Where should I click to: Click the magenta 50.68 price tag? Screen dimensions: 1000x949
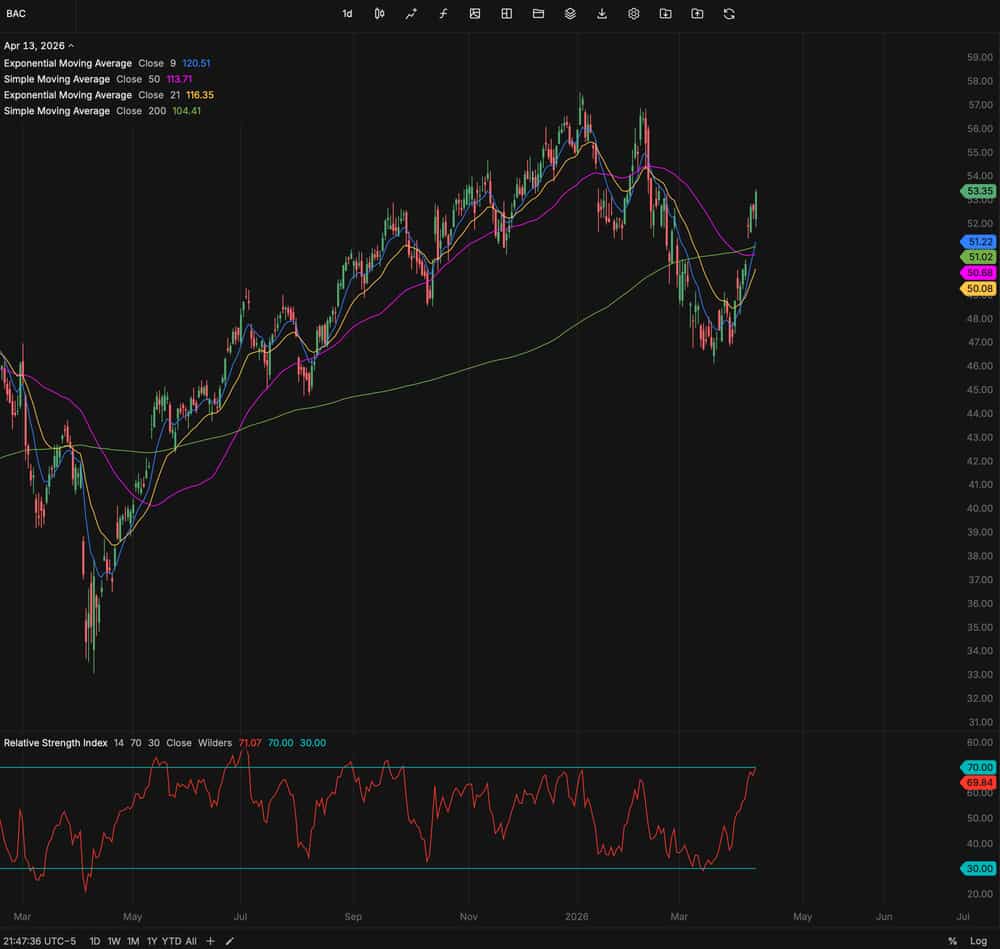[x=978, y=273]
